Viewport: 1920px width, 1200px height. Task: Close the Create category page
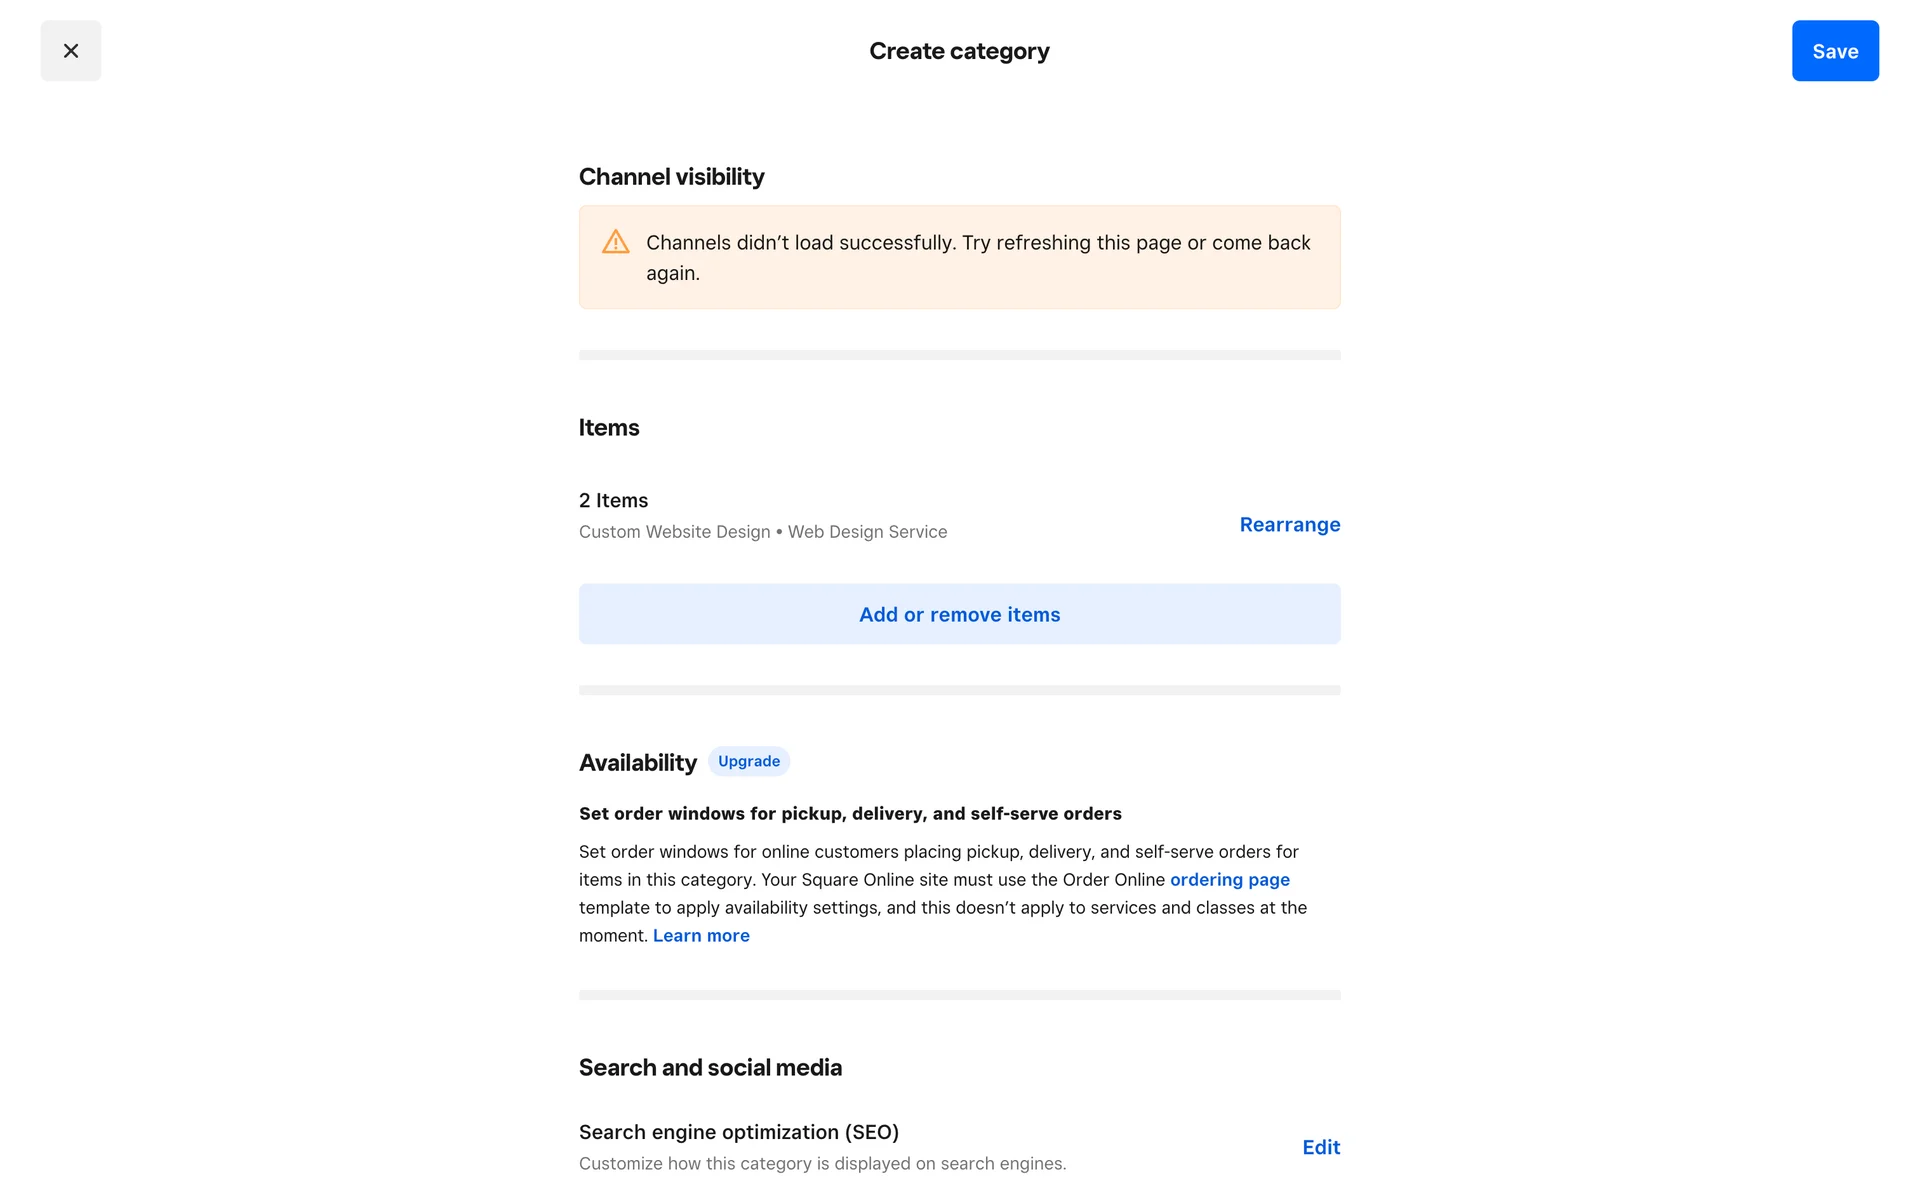pos(70,51)
